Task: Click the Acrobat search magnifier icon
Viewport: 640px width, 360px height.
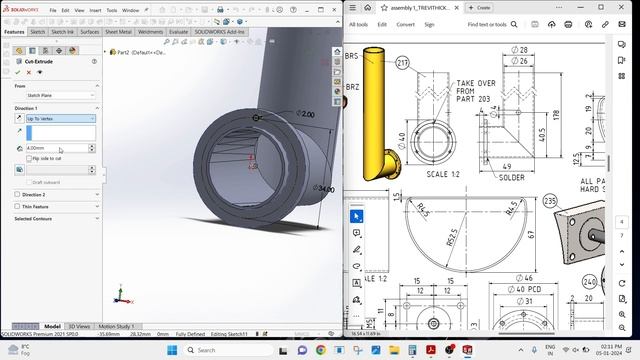Action: (x=514, y=24)
